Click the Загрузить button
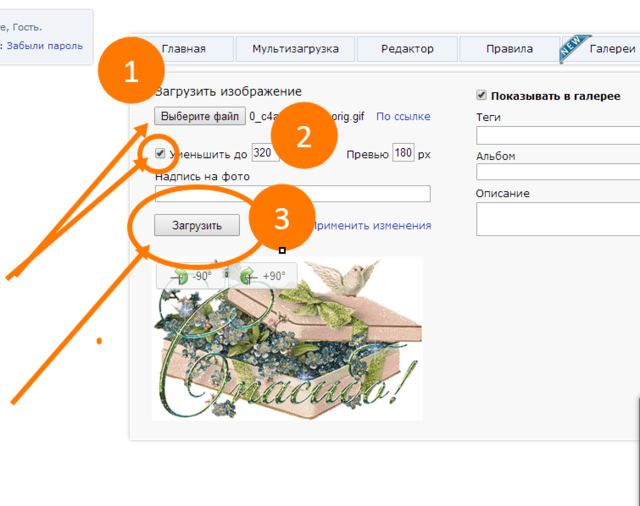This screenshot has width=640, height=506. pyautogui.click(x=197, y=225)
